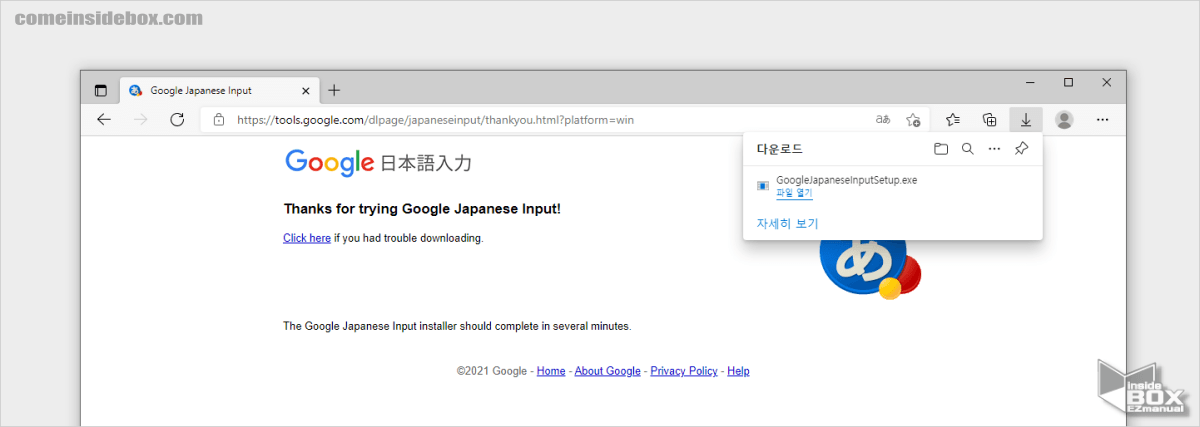Open the Help footer link
The width and height of the screenshot is (1200, 427).
pos(738,371)
